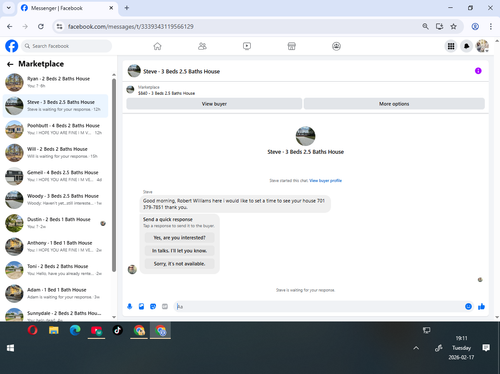Choose a sticker icon in composer

[153, 306]
